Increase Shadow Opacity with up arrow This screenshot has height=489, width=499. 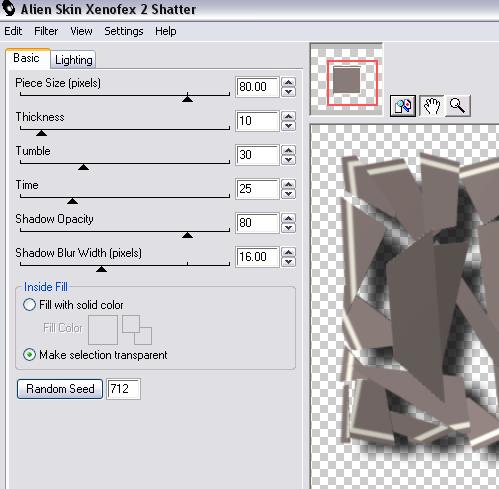point(288,218)
